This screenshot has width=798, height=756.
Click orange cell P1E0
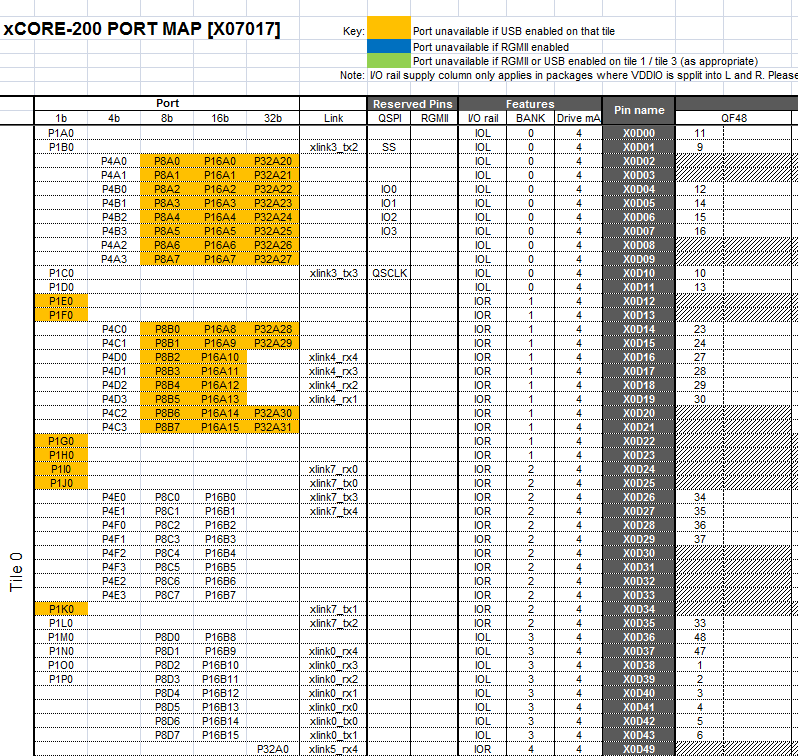tap(61, 301)
